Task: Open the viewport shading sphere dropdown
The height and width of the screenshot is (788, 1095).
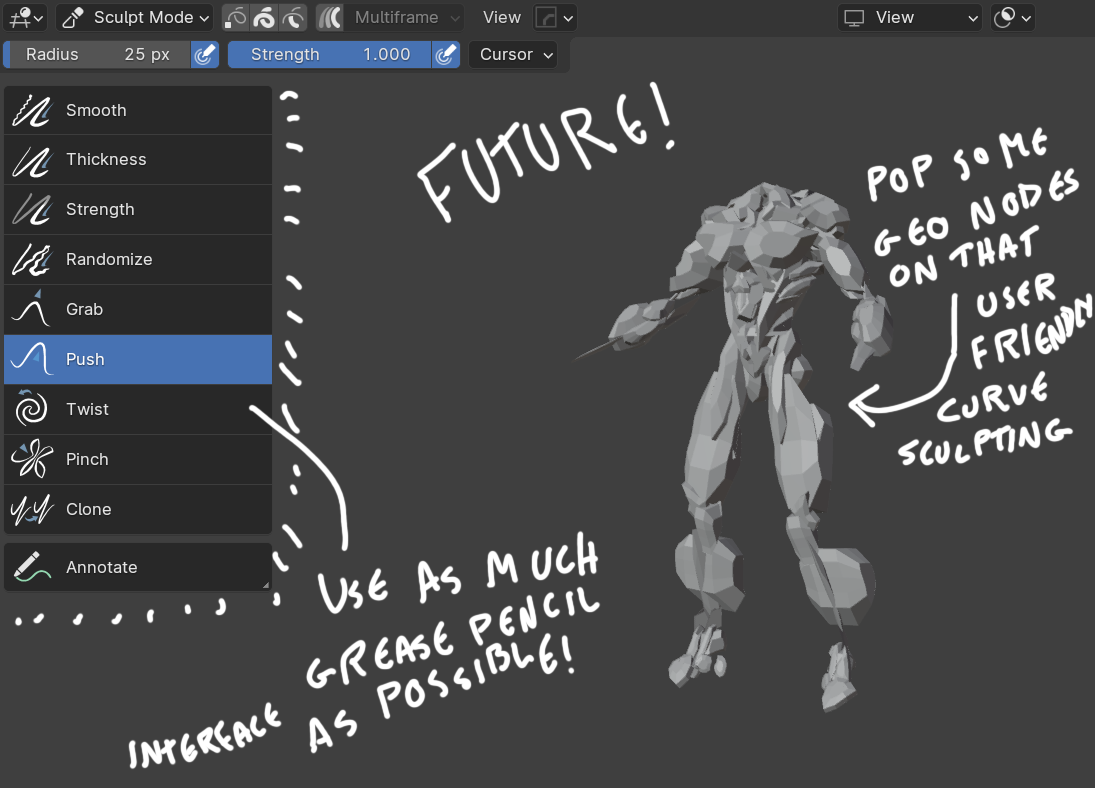Action: point(1013,17)
